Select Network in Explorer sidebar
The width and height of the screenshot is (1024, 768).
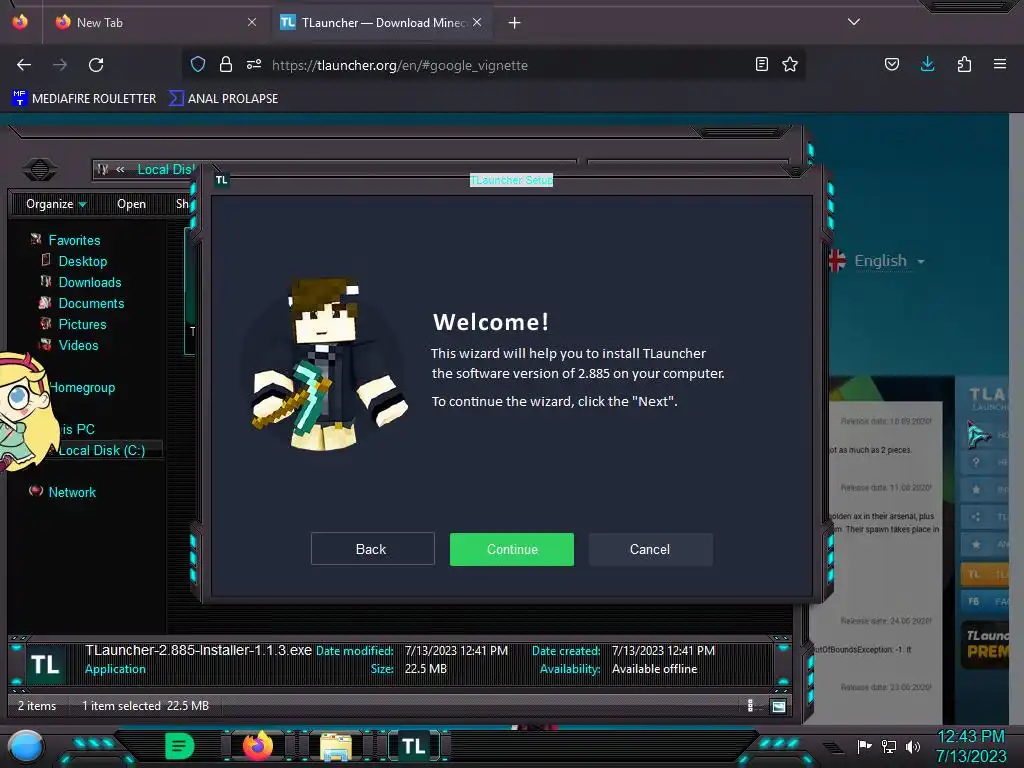72,492
